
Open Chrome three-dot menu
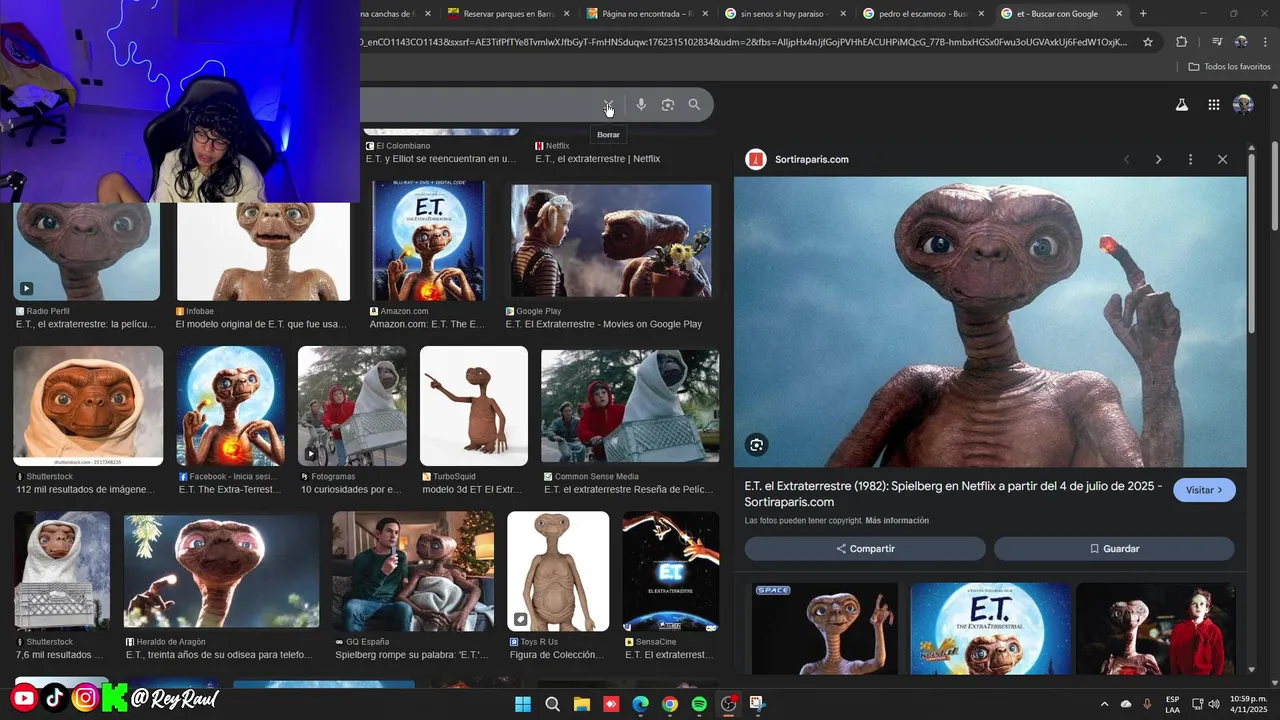1265,42
